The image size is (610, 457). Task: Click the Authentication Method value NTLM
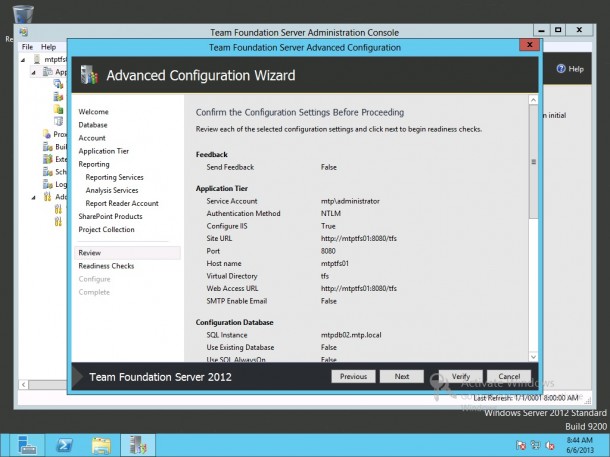point(331,214)
